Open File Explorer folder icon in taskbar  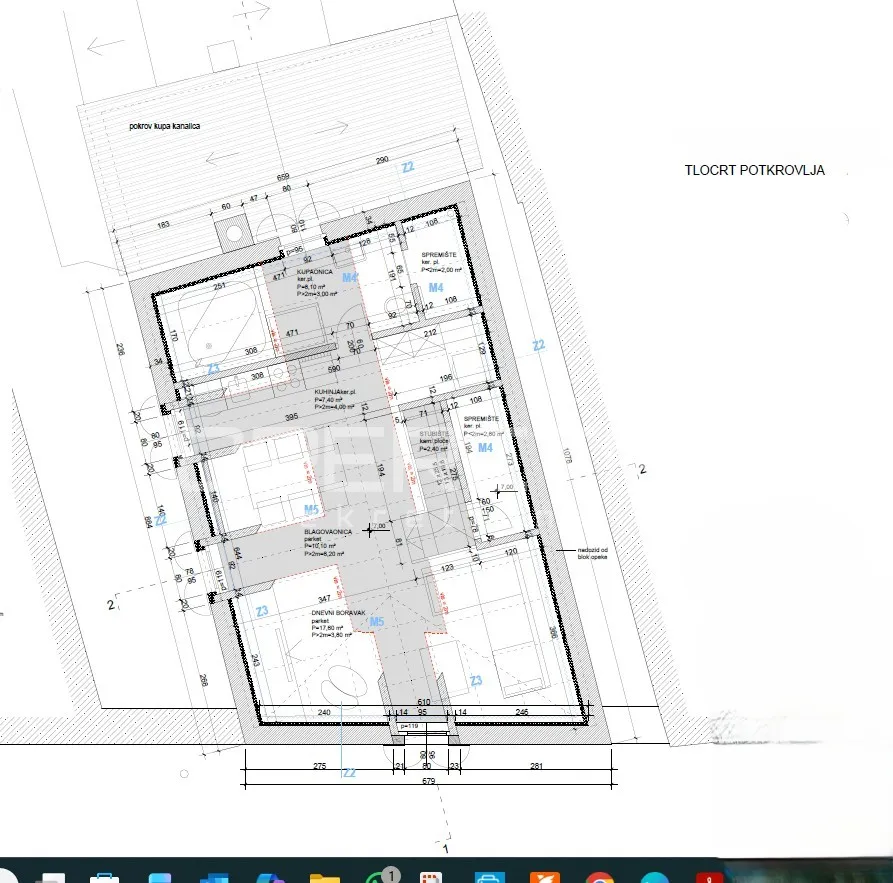click(x=325, y=877)
